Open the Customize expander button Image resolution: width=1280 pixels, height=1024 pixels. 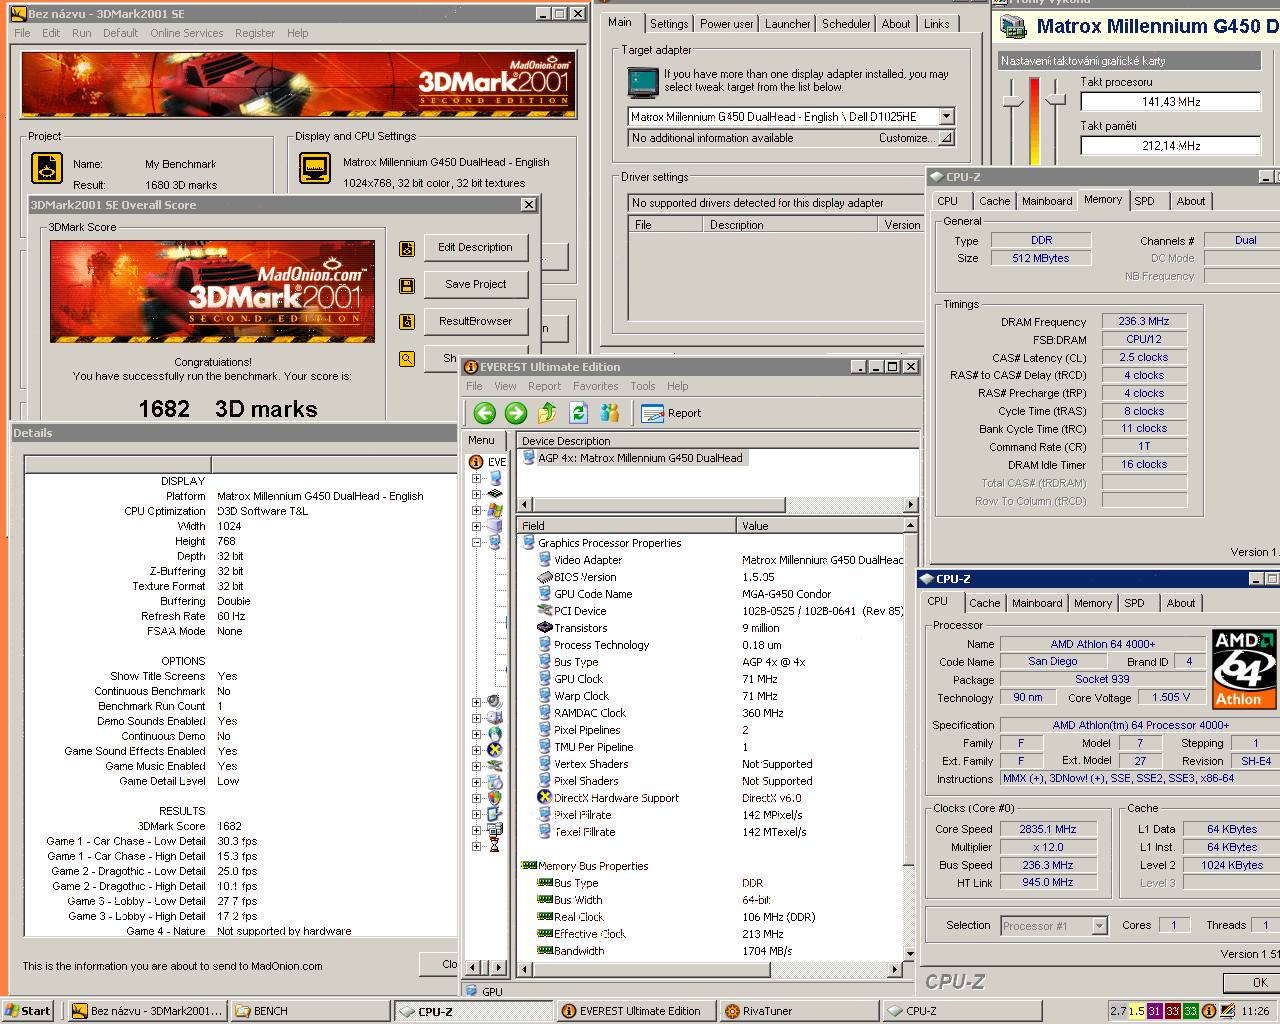click(945, 138)
